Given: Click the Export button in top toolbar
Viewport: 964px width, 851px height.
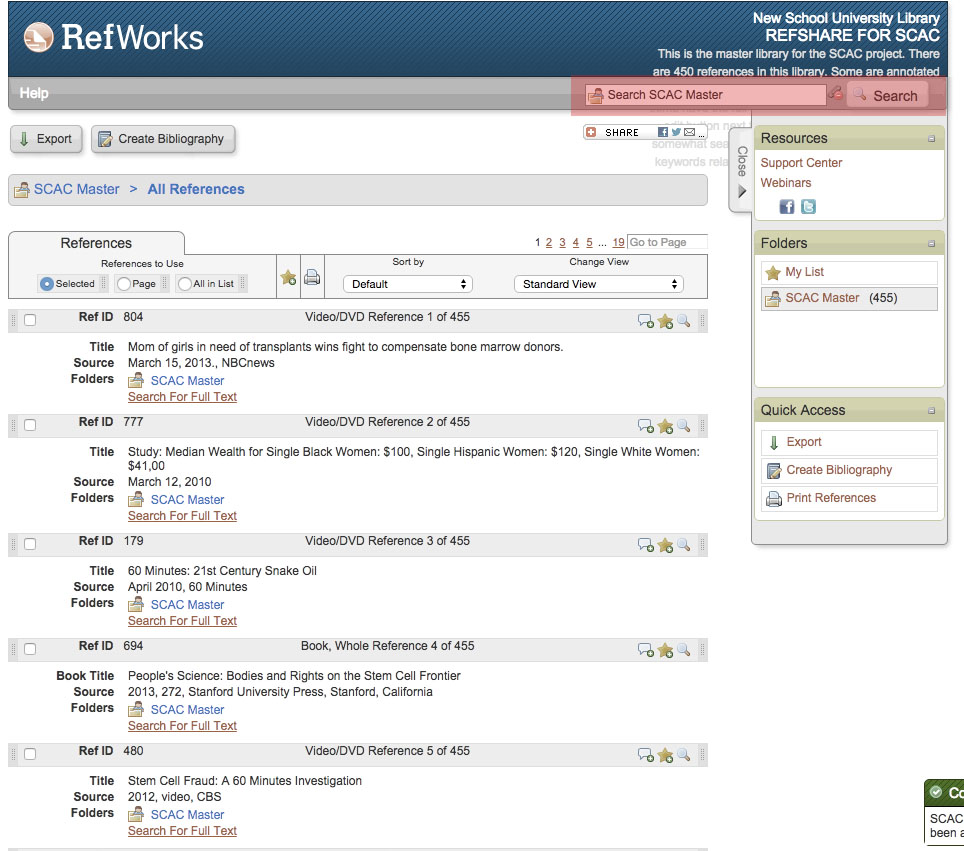Looking at the screenshot, I should [x=45, y=139].
